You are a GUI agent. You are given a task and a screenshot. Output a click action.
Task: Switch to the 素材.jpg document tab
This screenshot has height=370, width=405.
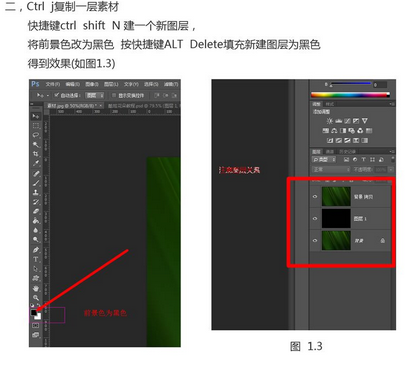(74, 106)
